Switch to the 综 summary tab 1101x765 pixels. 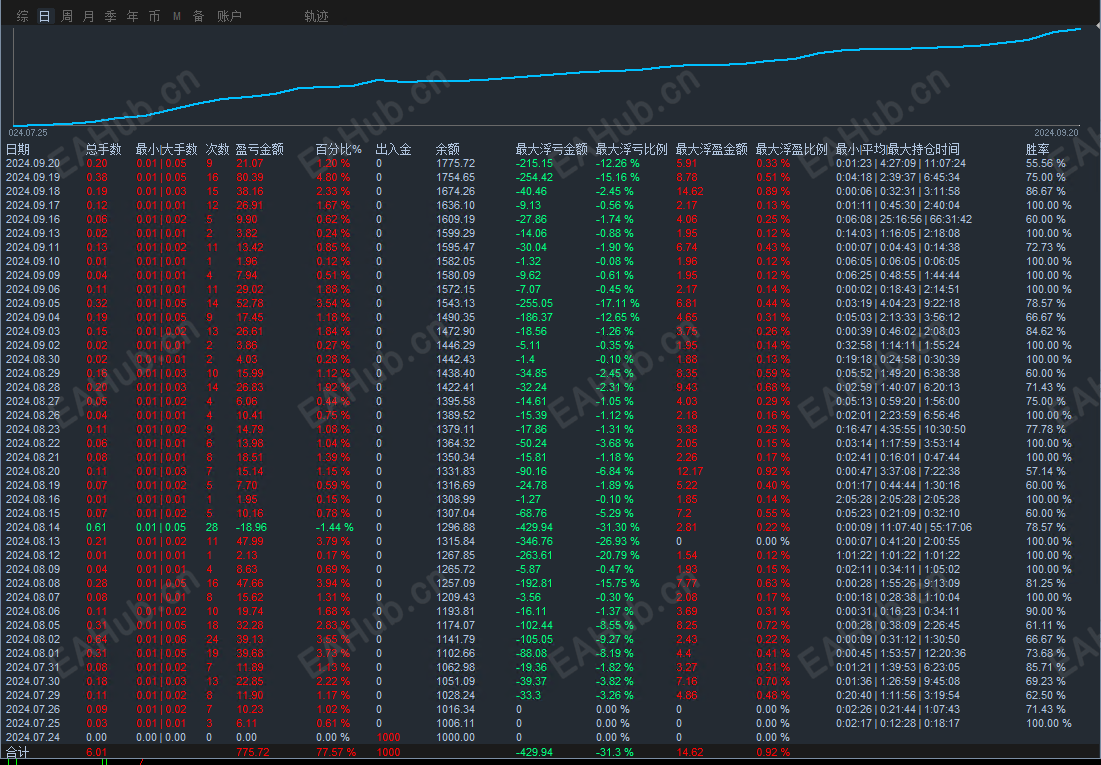22,16
